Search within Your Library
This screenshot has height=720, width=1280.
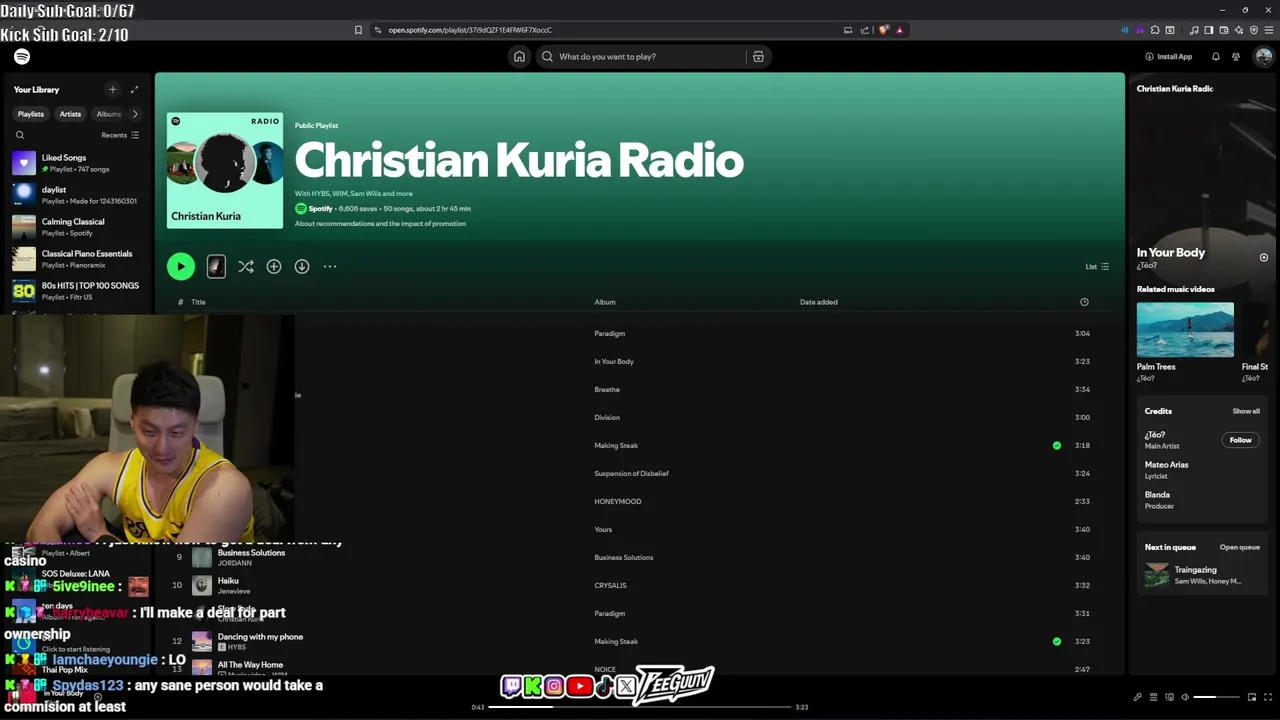point(20,135)
